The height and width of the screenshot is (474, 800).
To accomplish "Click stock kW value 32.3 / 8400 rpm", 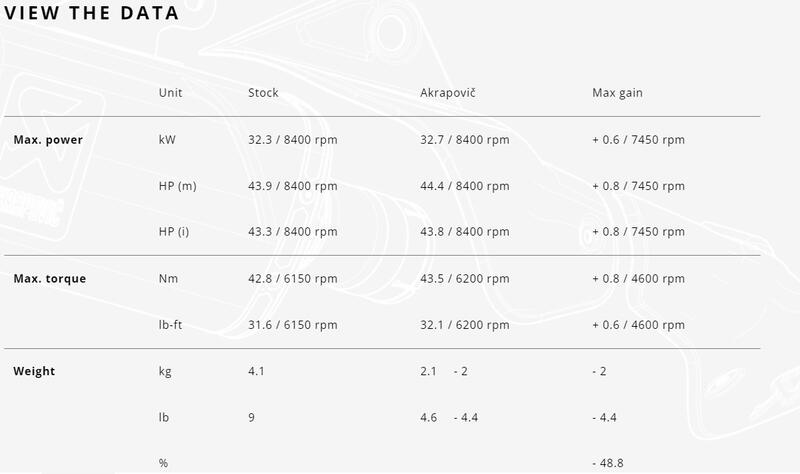I will pyautogui.click(x=292, y=140).
